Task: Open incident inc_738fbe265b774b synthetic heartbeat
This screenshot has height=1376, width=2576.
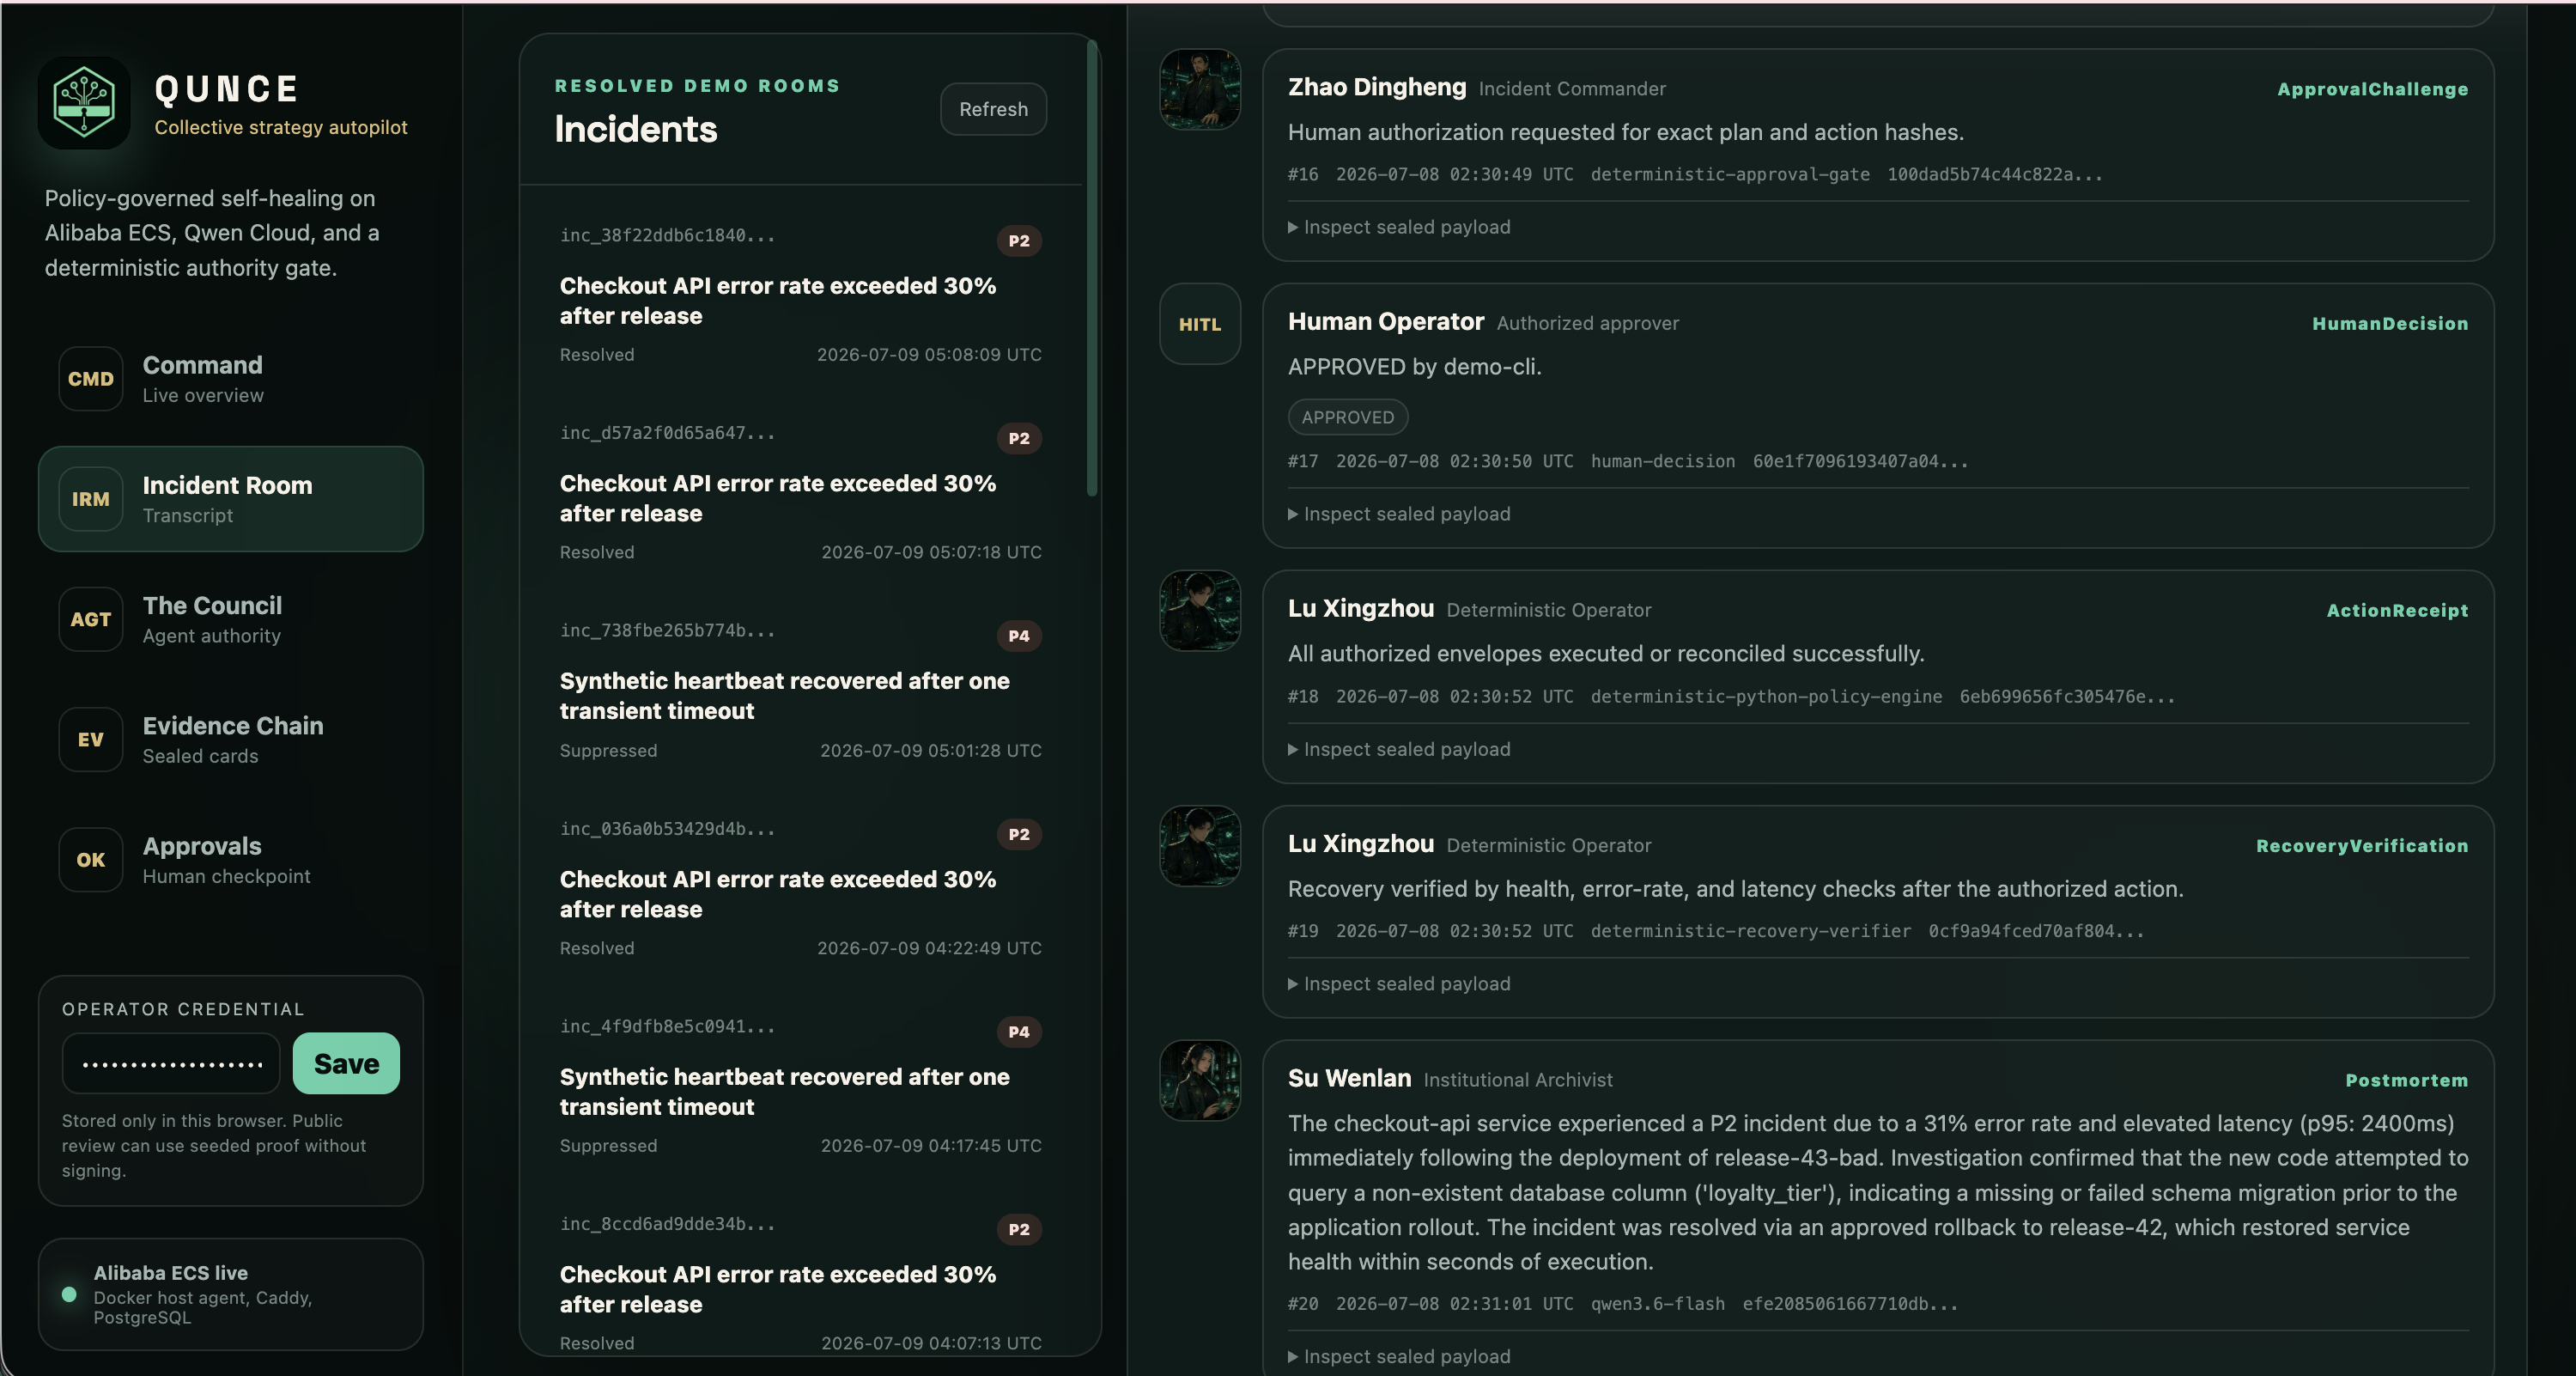Action: [x=801, y=691]
